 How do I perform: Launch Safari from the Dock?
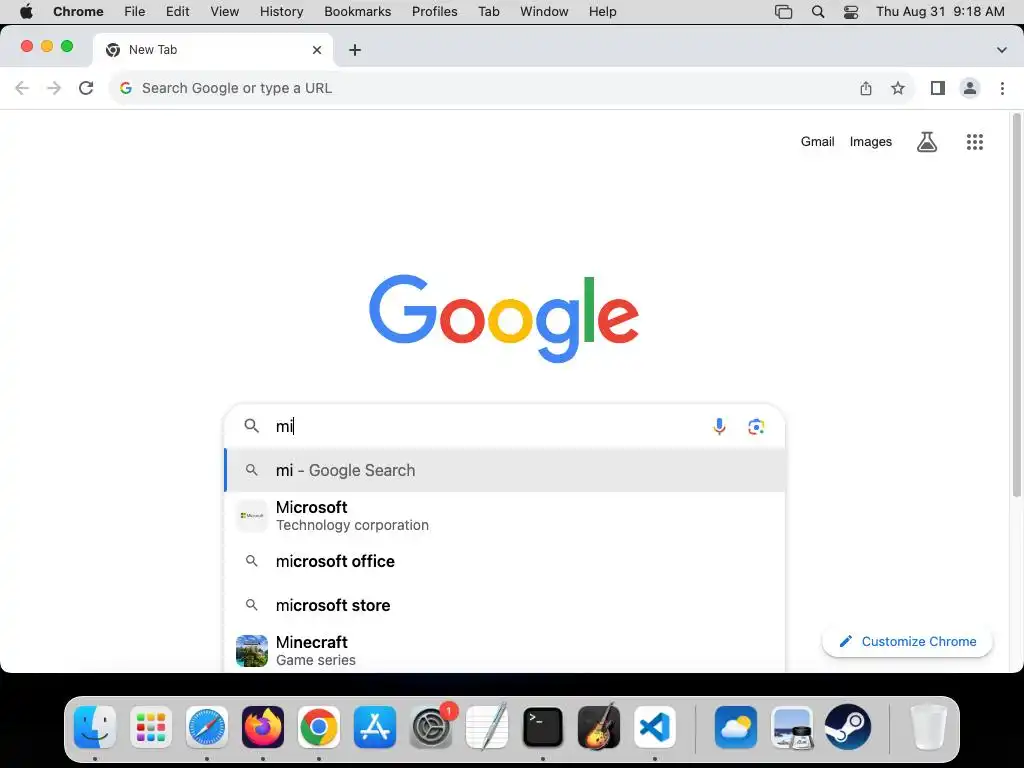point(207,727)
